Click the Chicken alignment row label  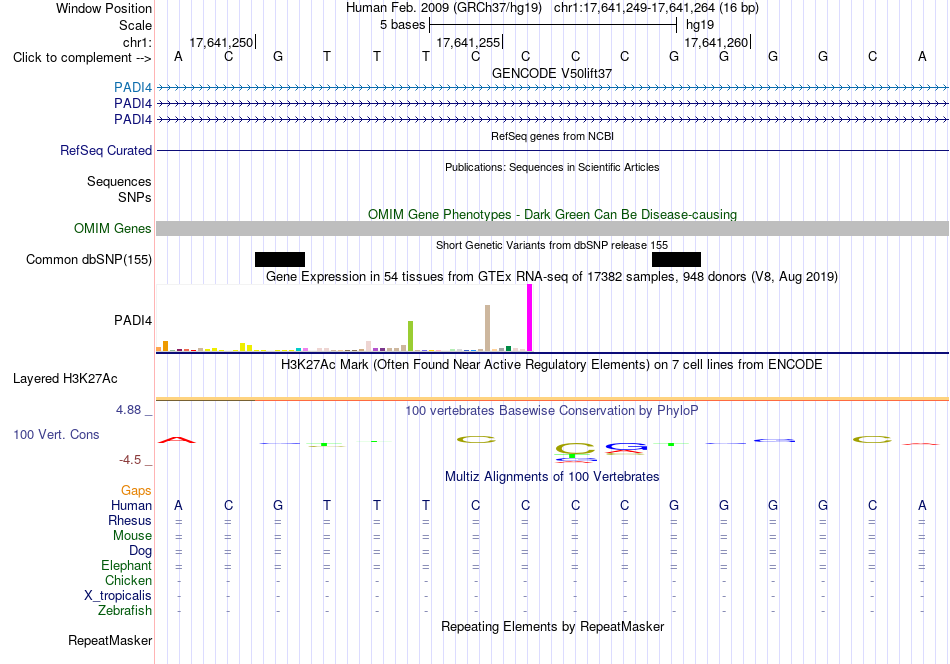click(128, 580)
